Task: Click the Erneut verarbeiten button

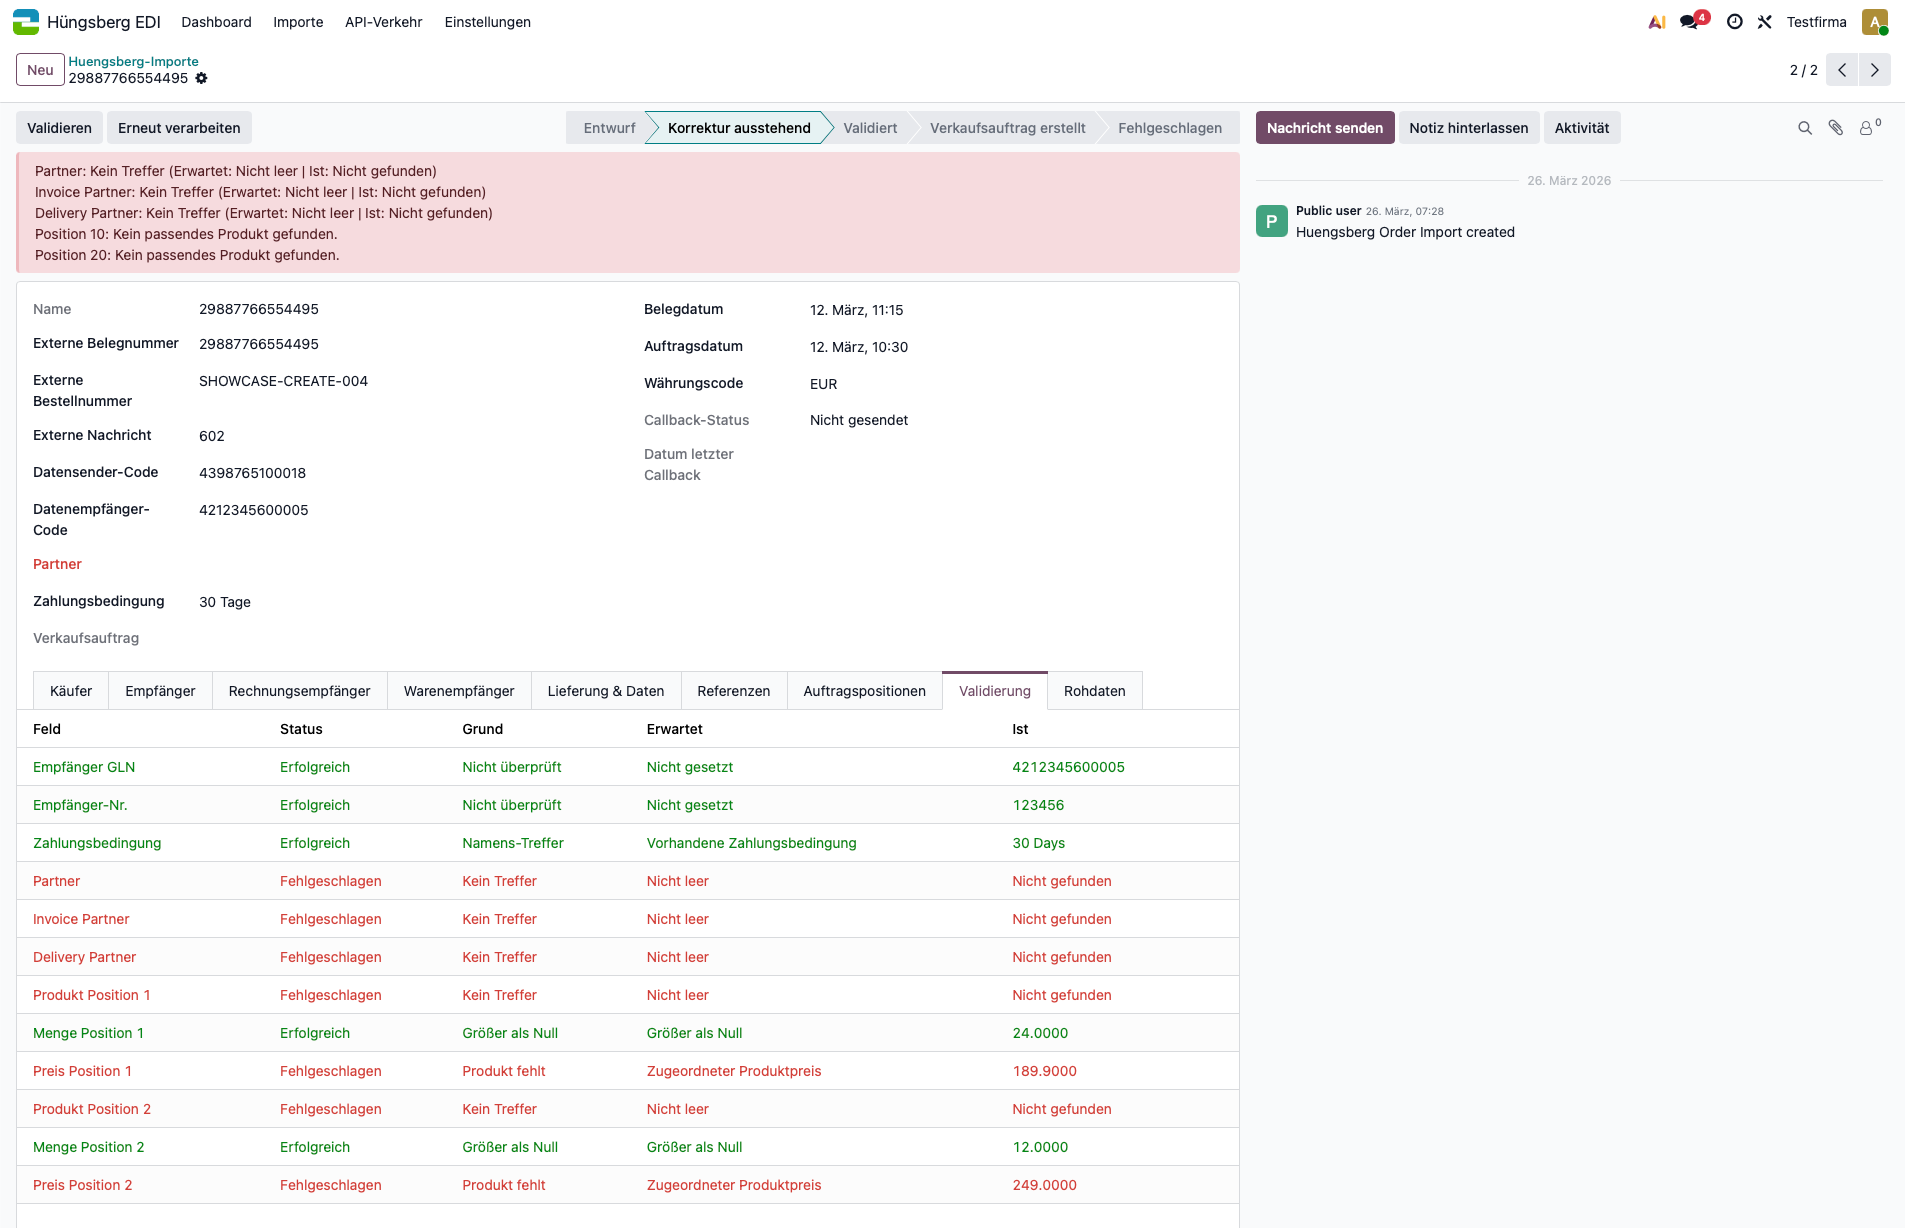Action: tap(179, 128)
